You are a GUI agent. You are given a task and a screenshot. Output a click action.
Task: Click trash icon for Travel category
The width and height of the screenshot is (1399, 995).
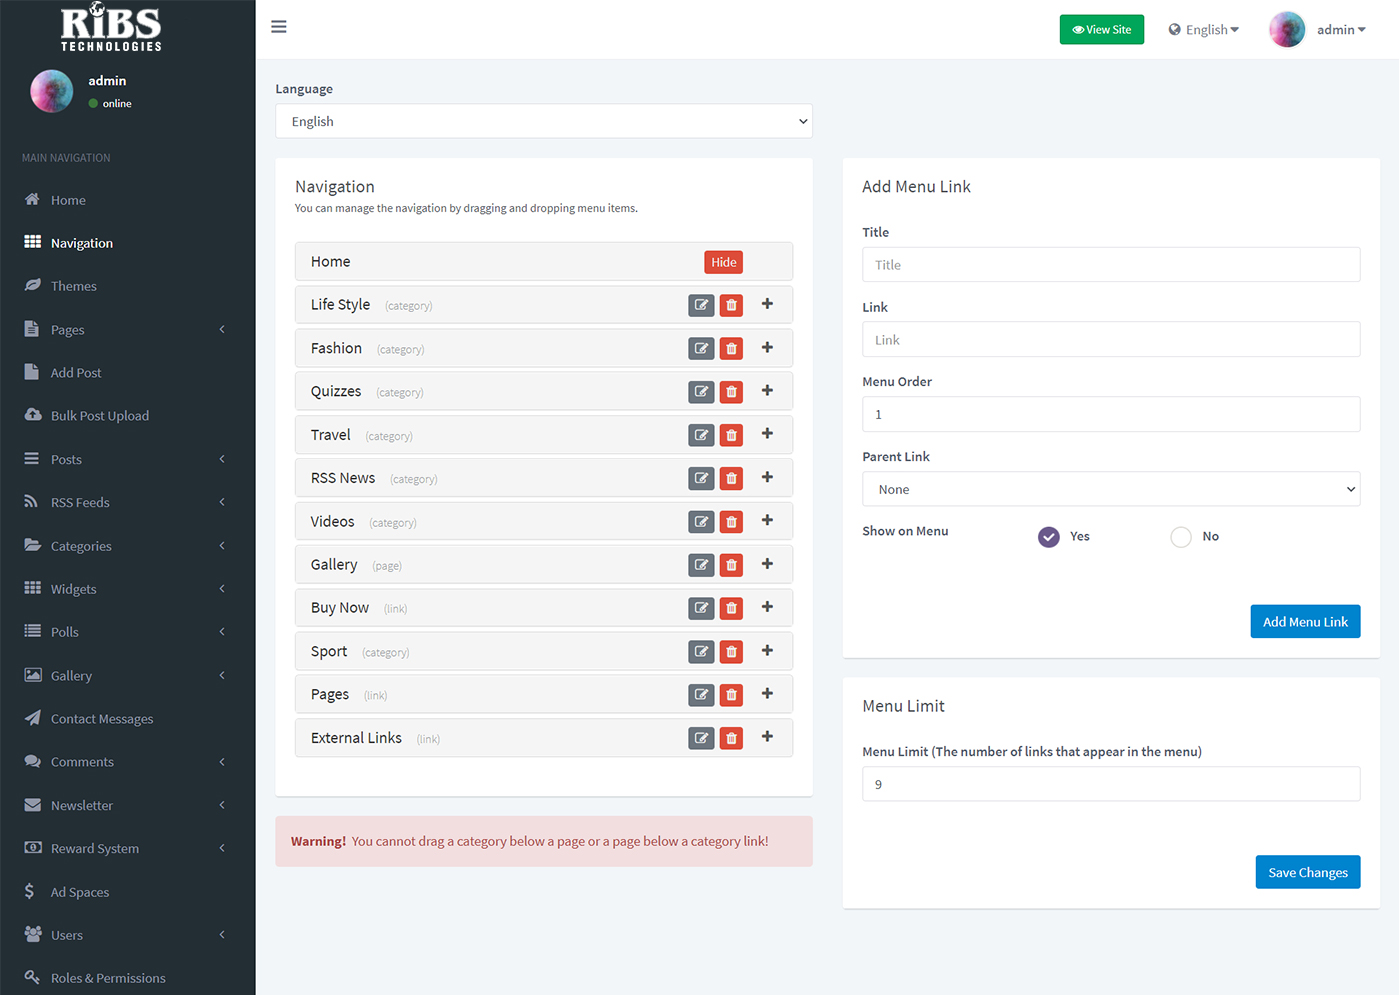click(731, 435)
